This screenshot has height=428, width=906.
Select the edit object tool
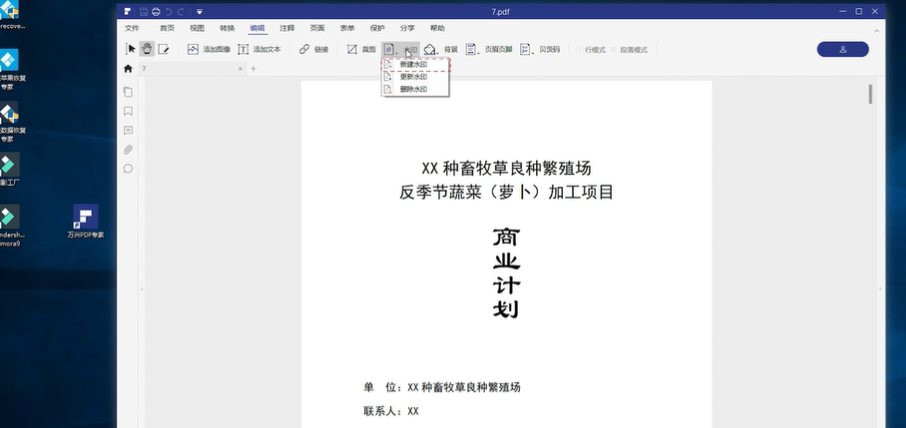coord(164,49)
